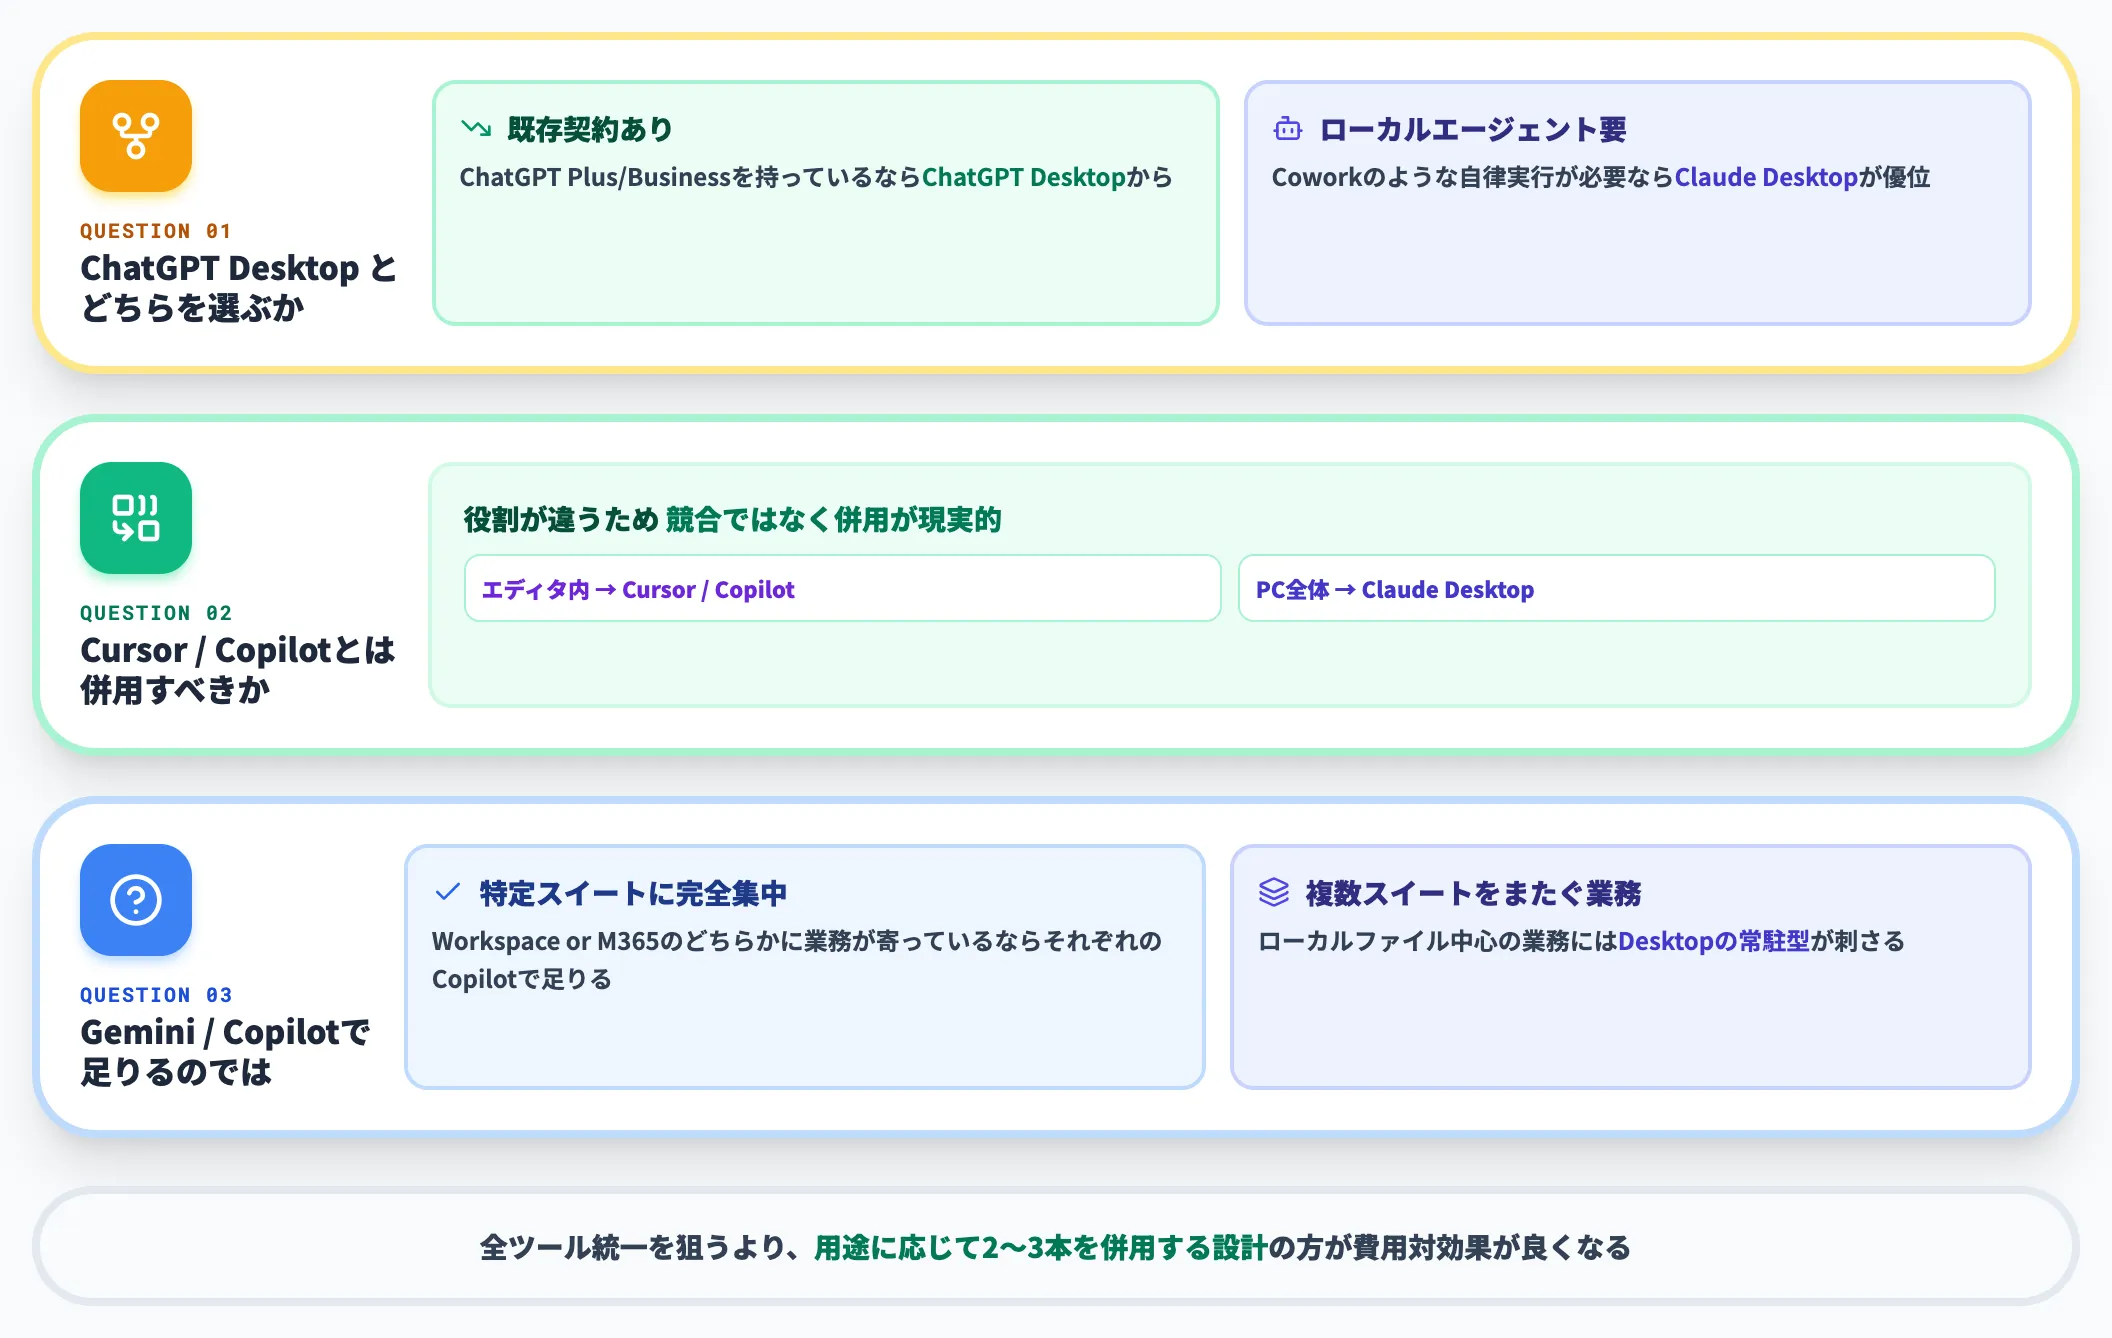Click the green ChatGPT Desktop highlighted text

[1024, 177]
